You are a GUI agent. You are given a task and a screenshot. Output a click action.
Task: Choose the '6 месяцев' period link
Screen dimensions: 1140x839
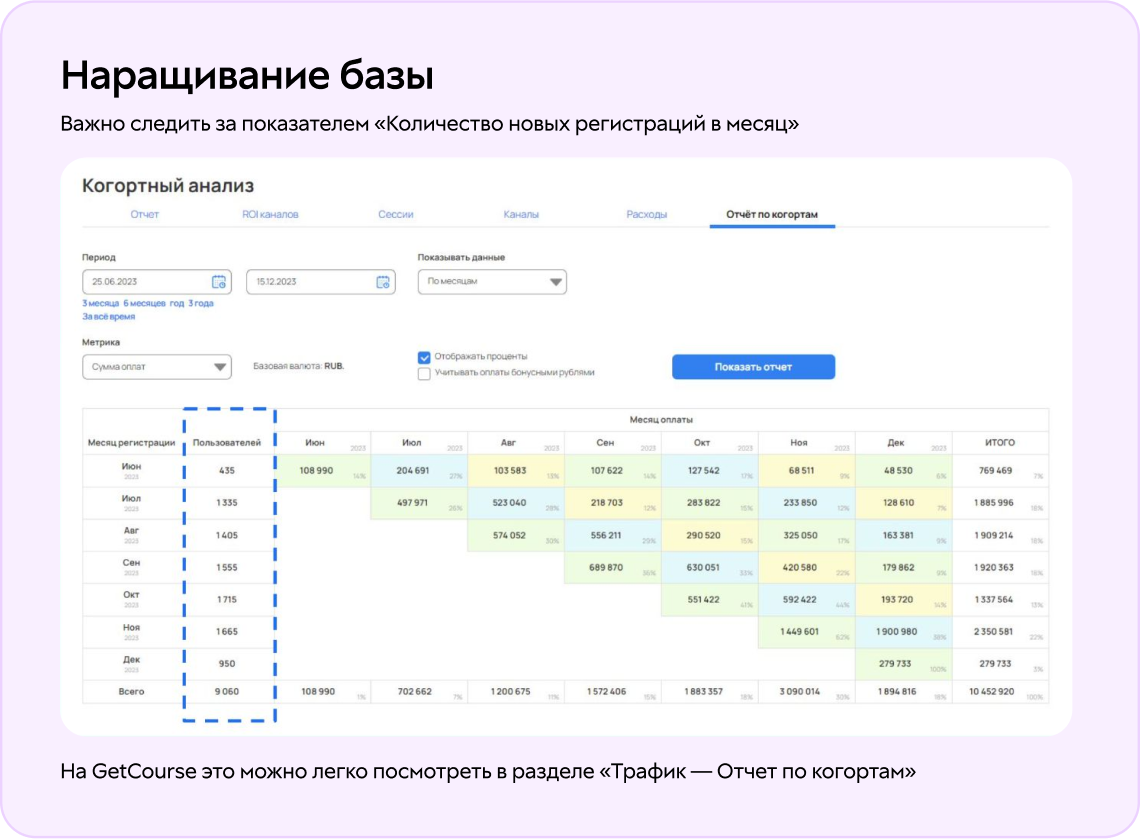click(145, 303)
